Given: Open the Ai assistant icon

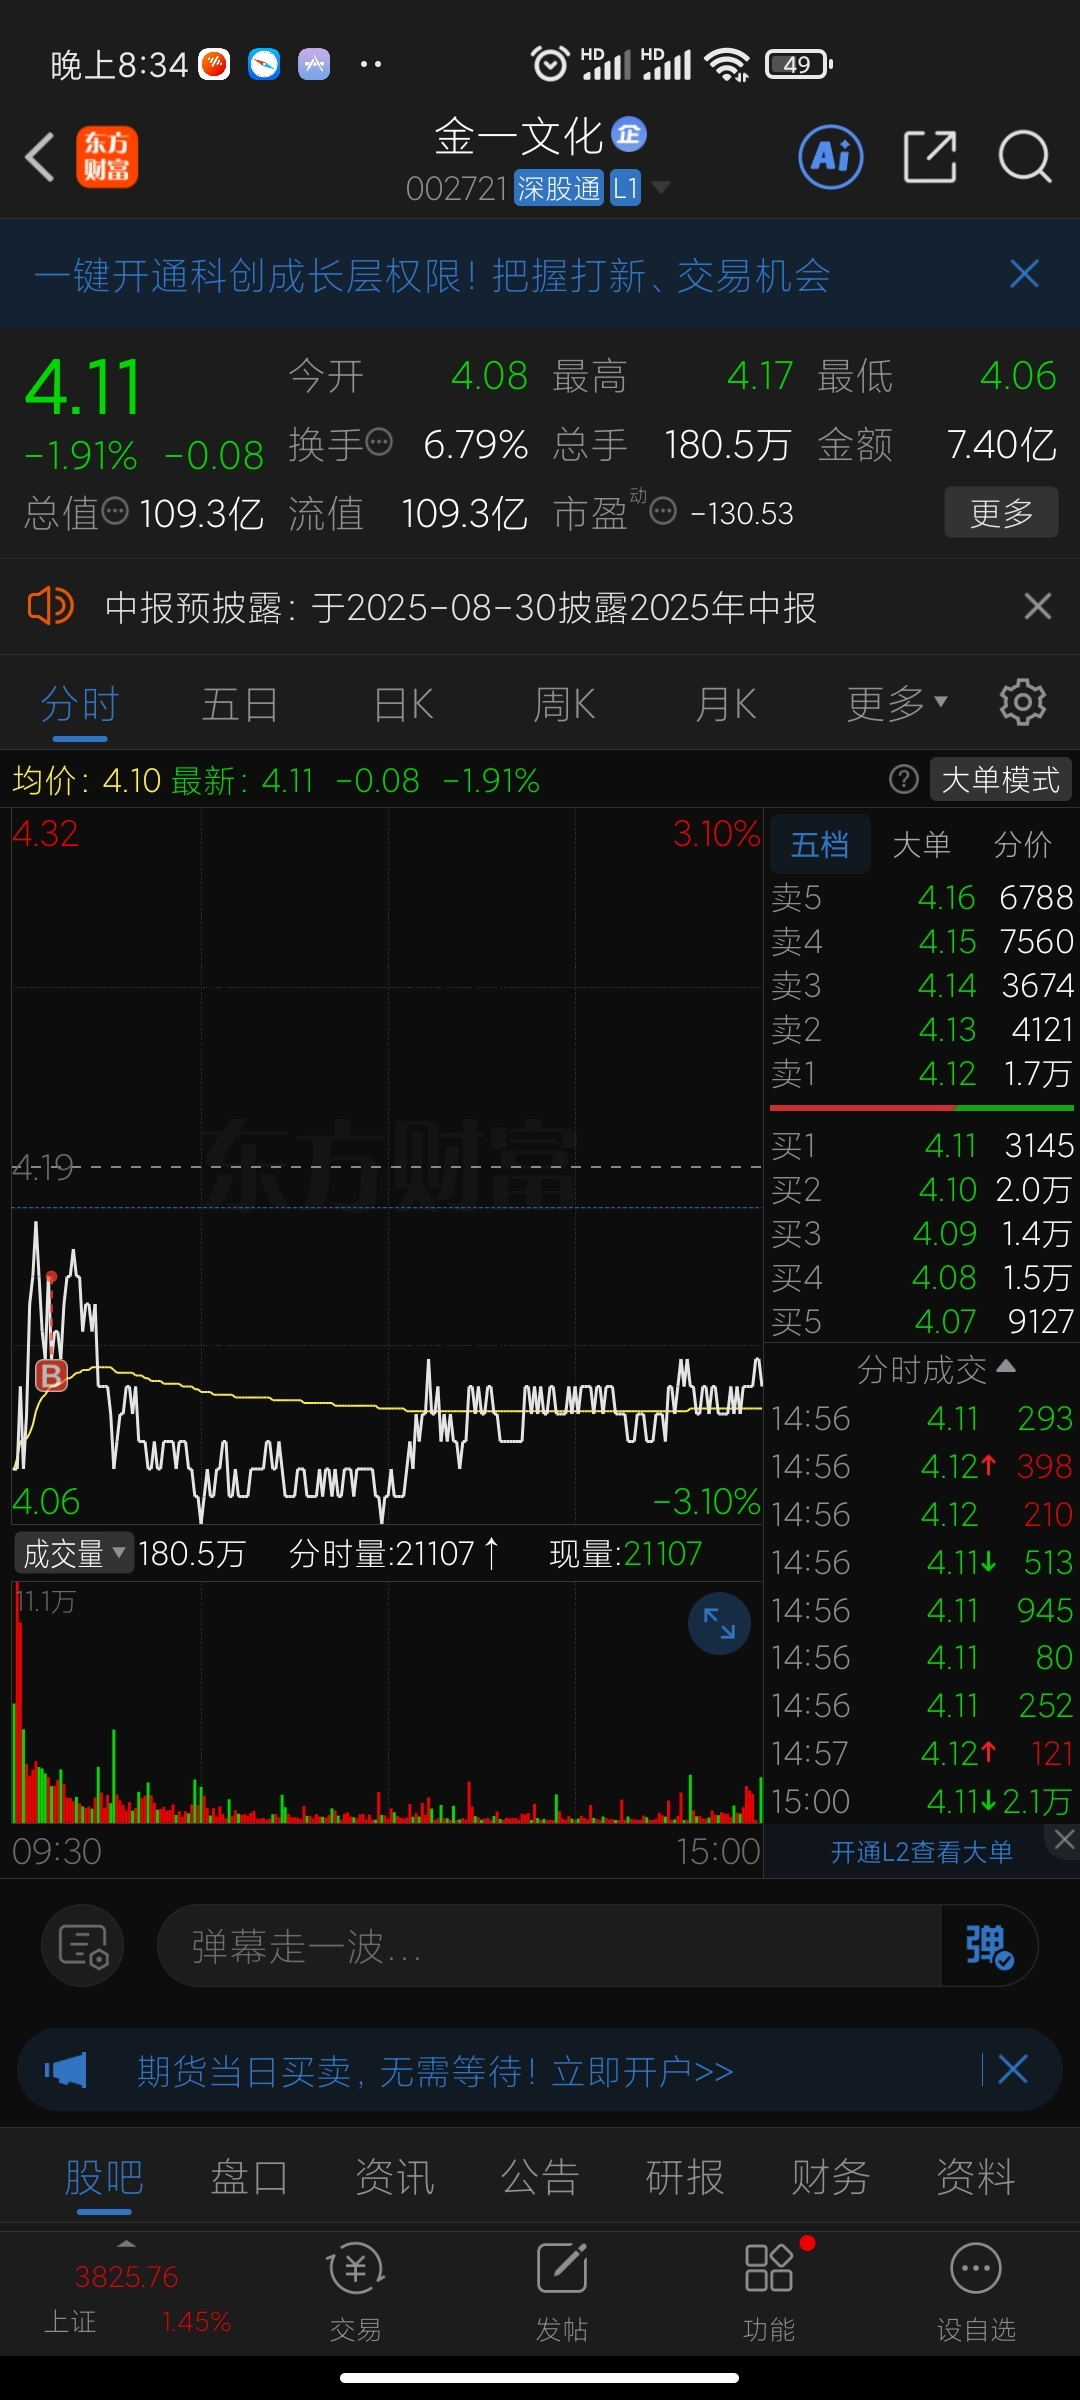Looking at the screenshot, I should click(x=831, y=157).
